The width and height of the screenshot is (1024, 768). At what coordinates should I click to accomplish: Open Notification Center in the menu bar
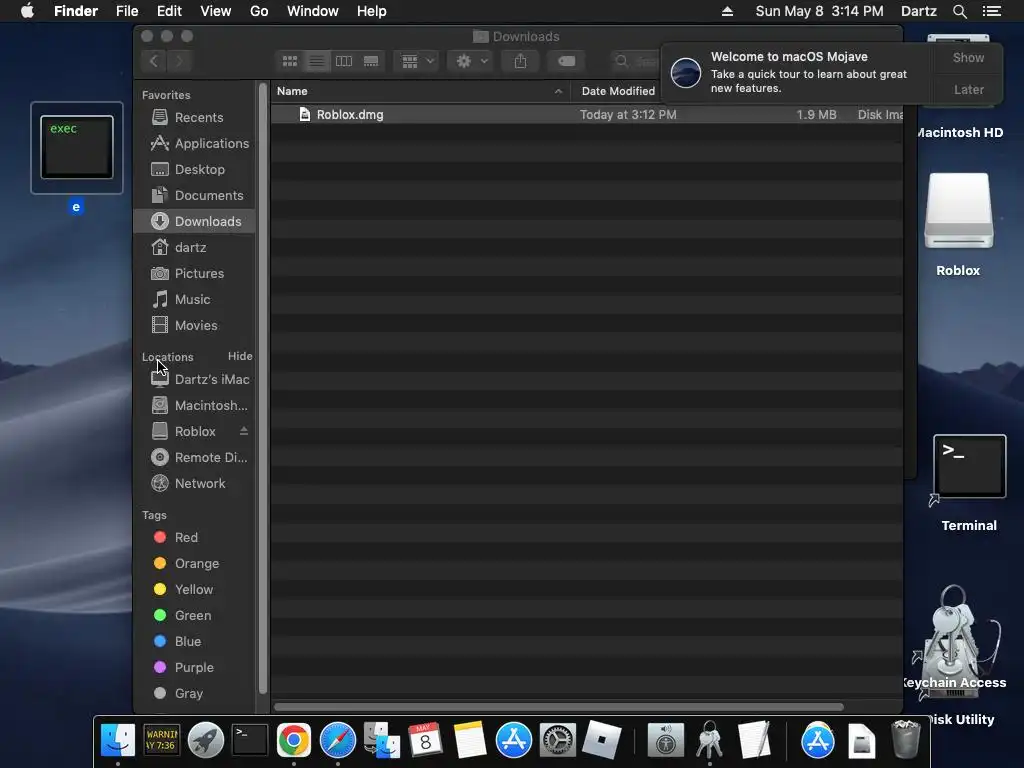[991, 11]
